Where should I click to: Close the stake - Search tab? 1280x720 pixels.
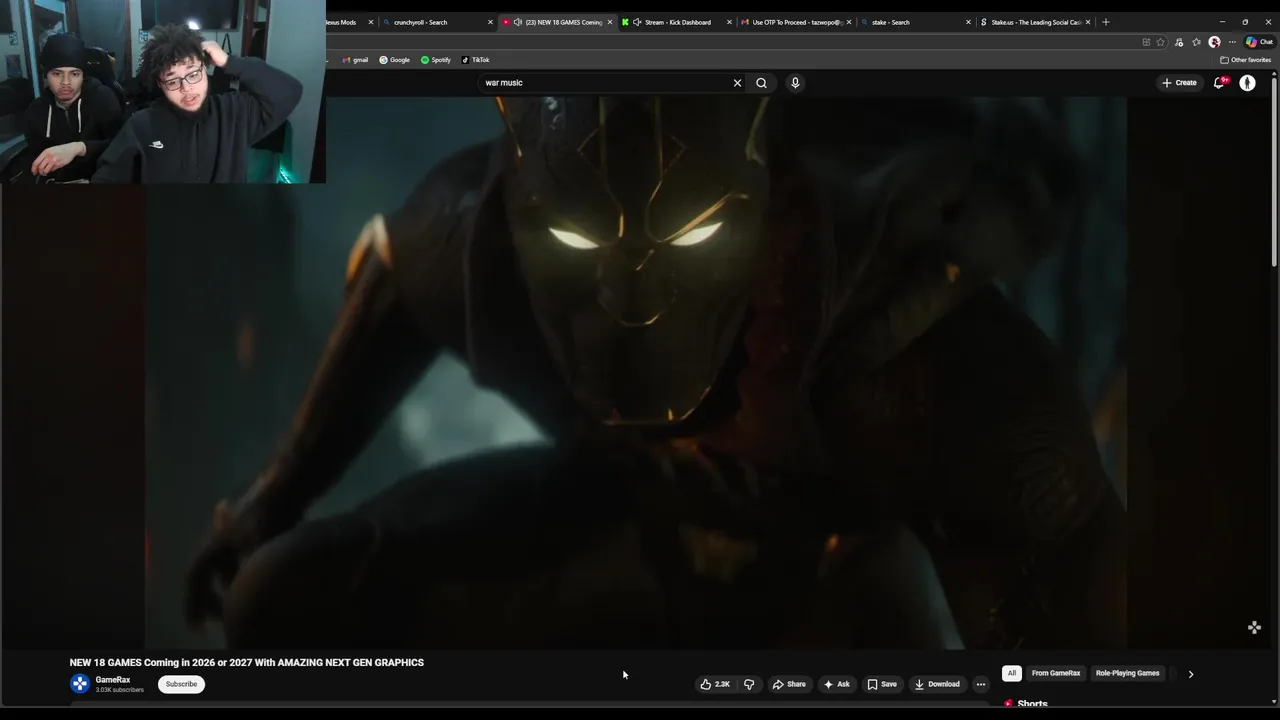(968, 22)
